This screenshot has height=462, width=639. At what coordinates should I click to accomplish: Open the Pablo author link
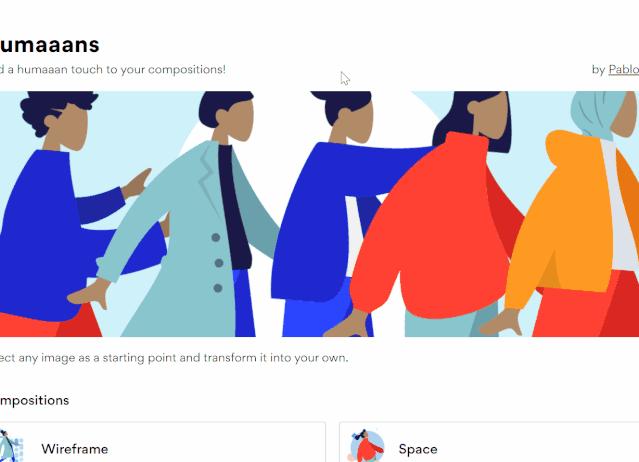(x=624, y=70)
